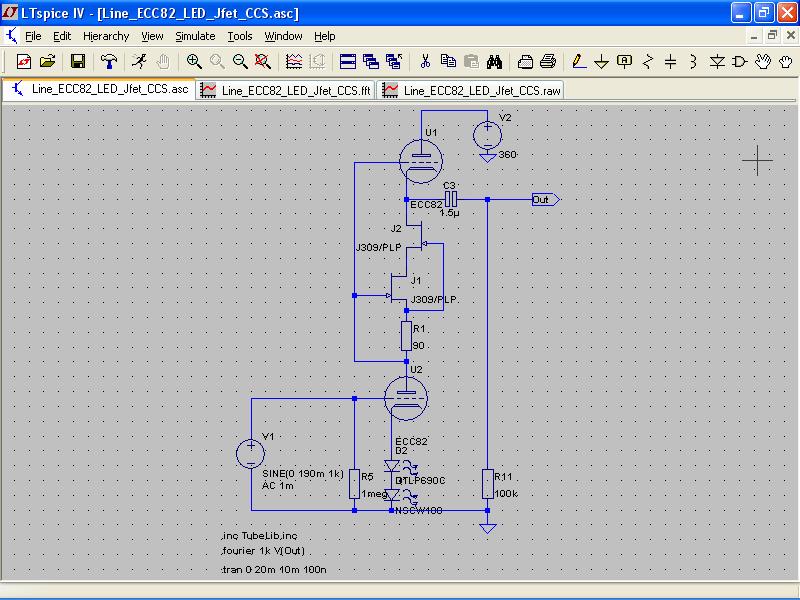This screenshot has width=800, height=600.
Task: Open the LTspice document system menu icon
Action: point(11,36)
